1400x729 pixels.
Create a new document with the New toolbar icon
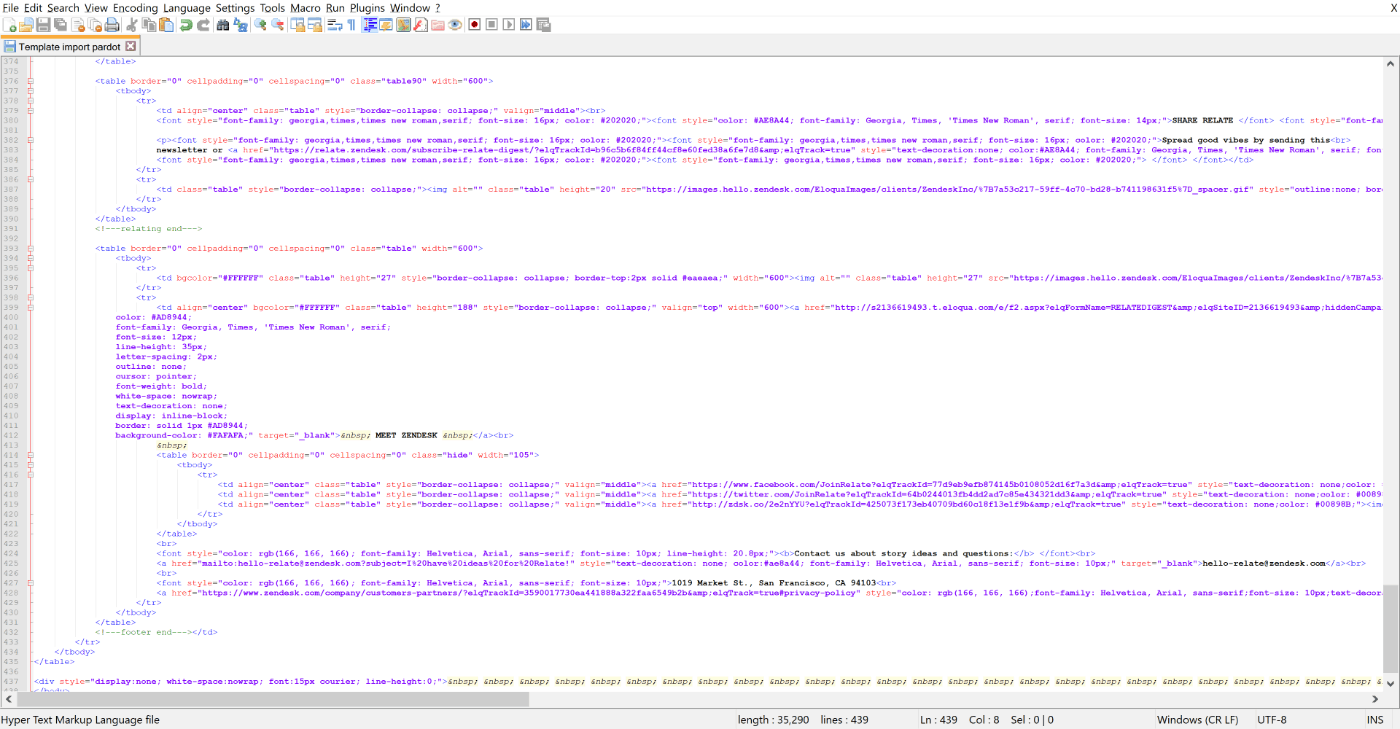coord(10,24)
